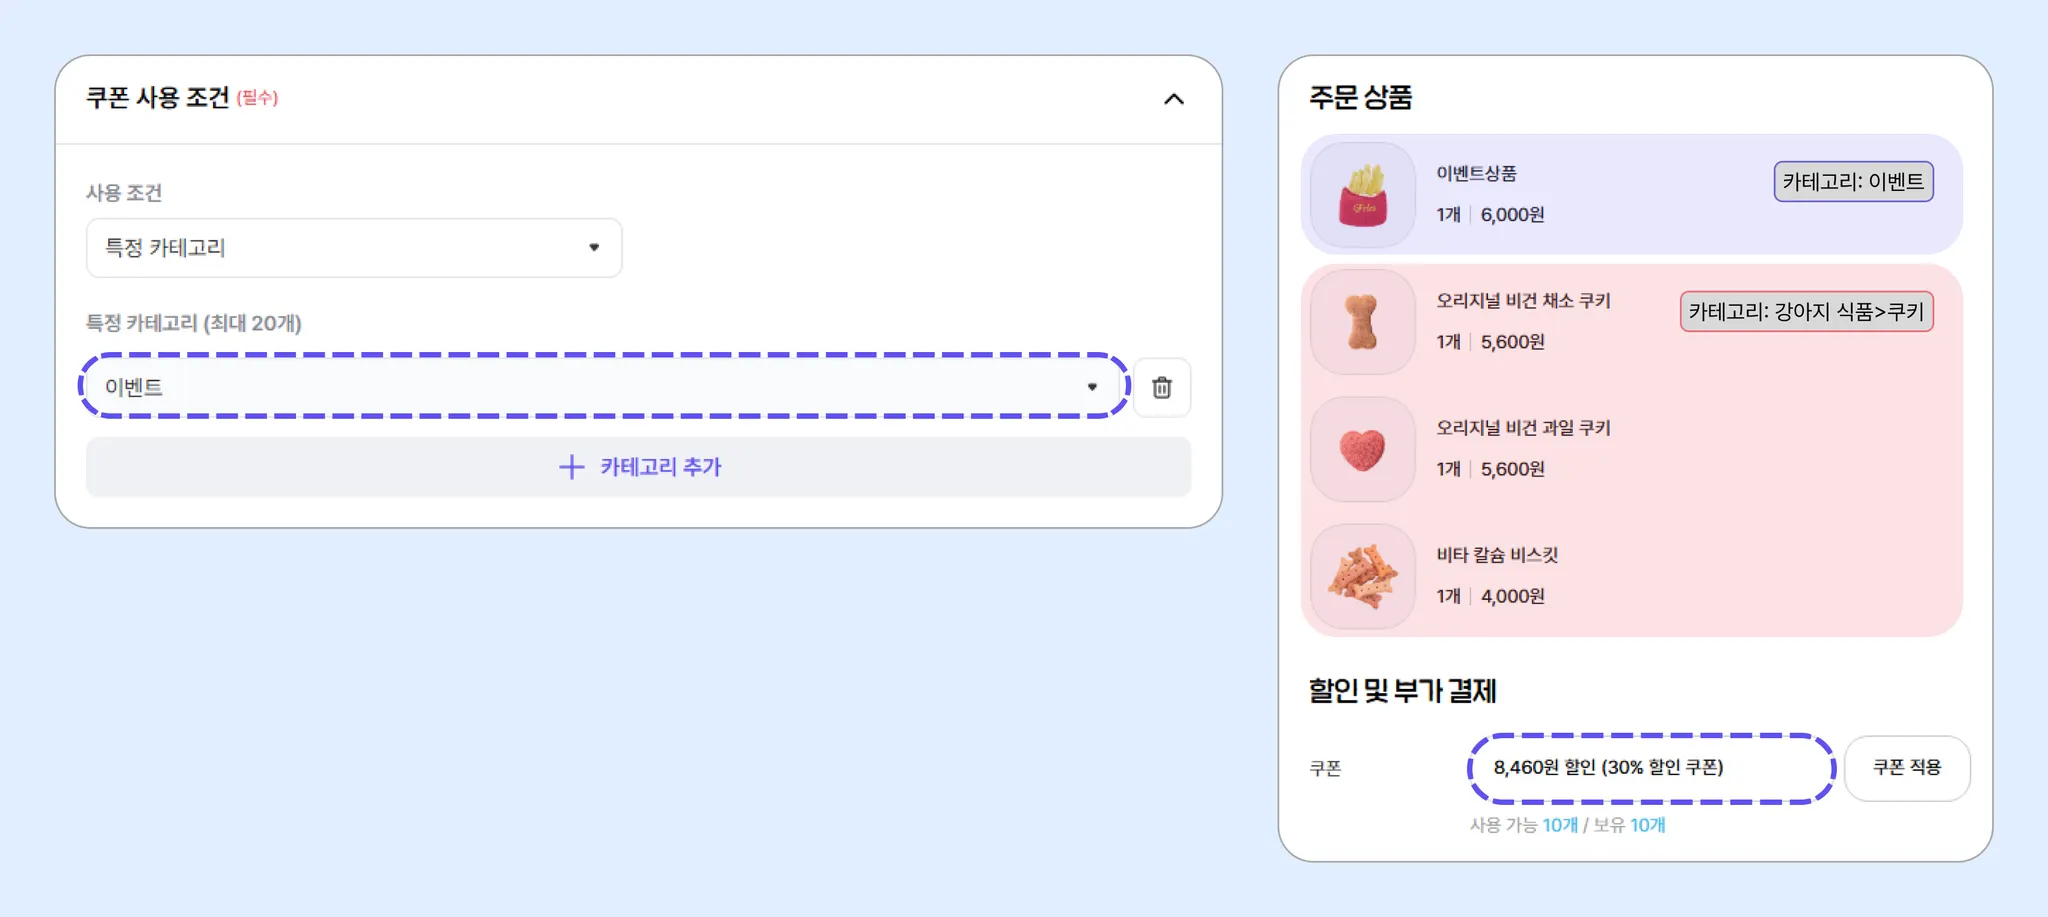The width and height of the screenshot is (2048, 917).
Task: Open the 특정 카테고리 usage condition dropdown
Action: coord(354,248)
